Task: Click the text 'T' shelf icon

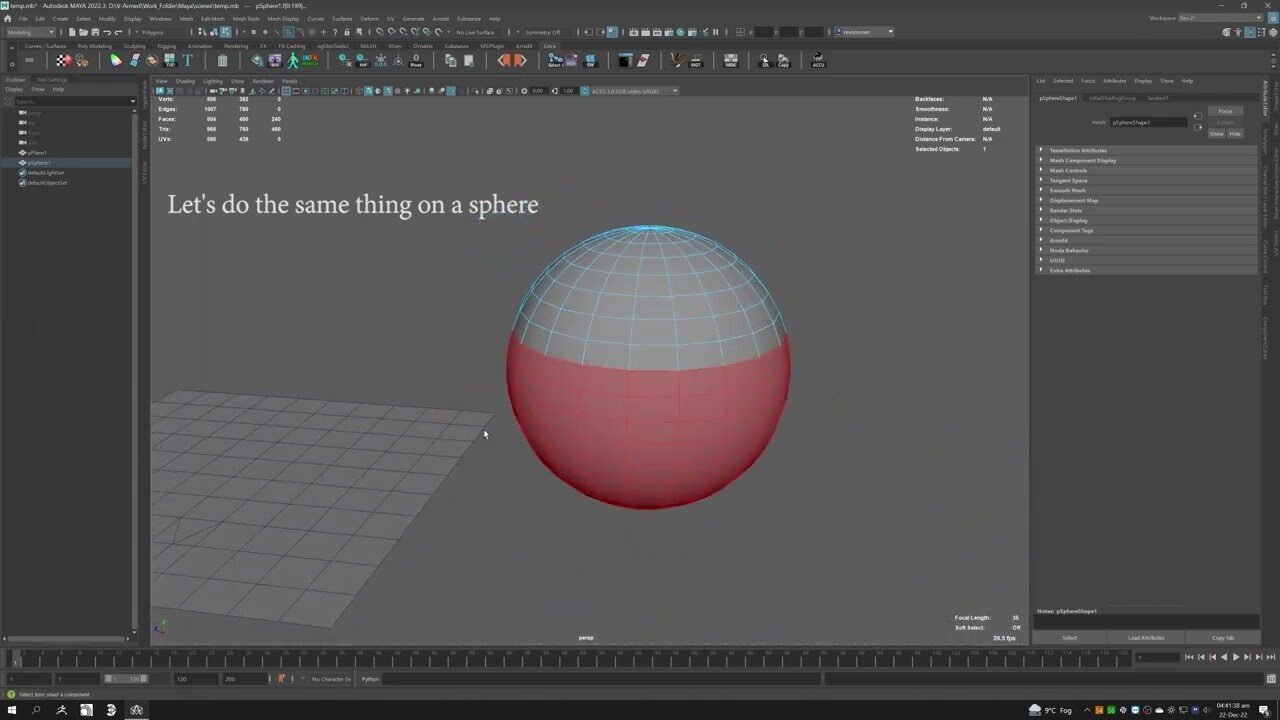Action: 187,61
